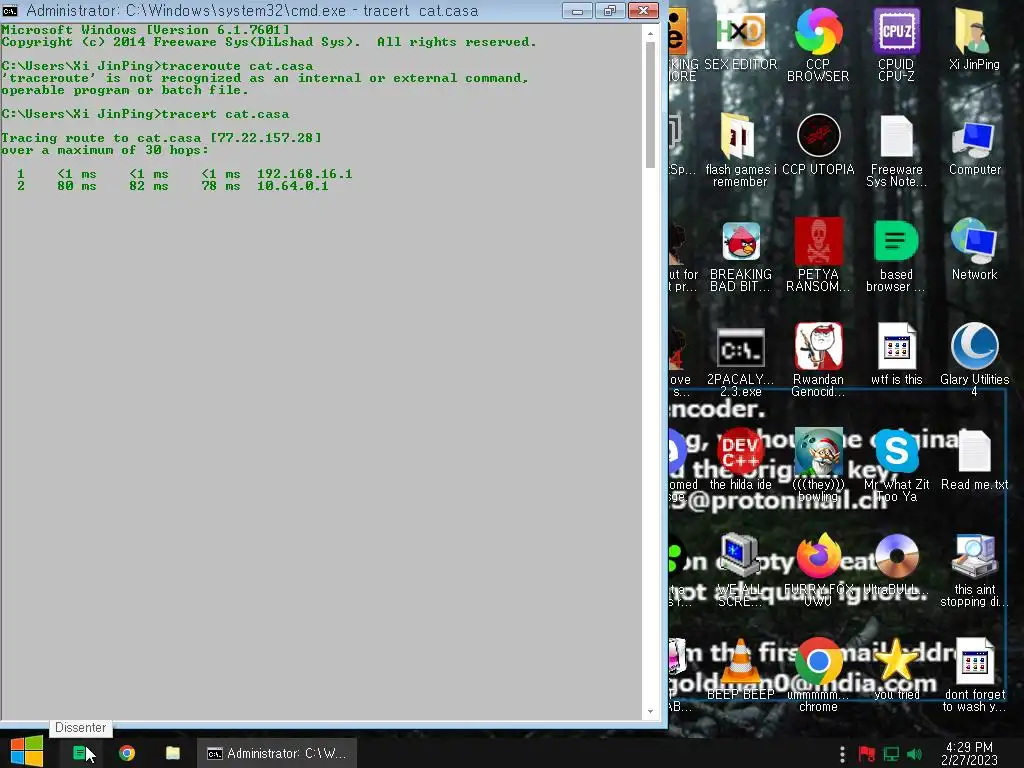Image resolution: width=1024 pixels, height=768 pixels.
Task: Launch Skype 'Mr what Zit Too Ya'
Action: pos(896,465)
